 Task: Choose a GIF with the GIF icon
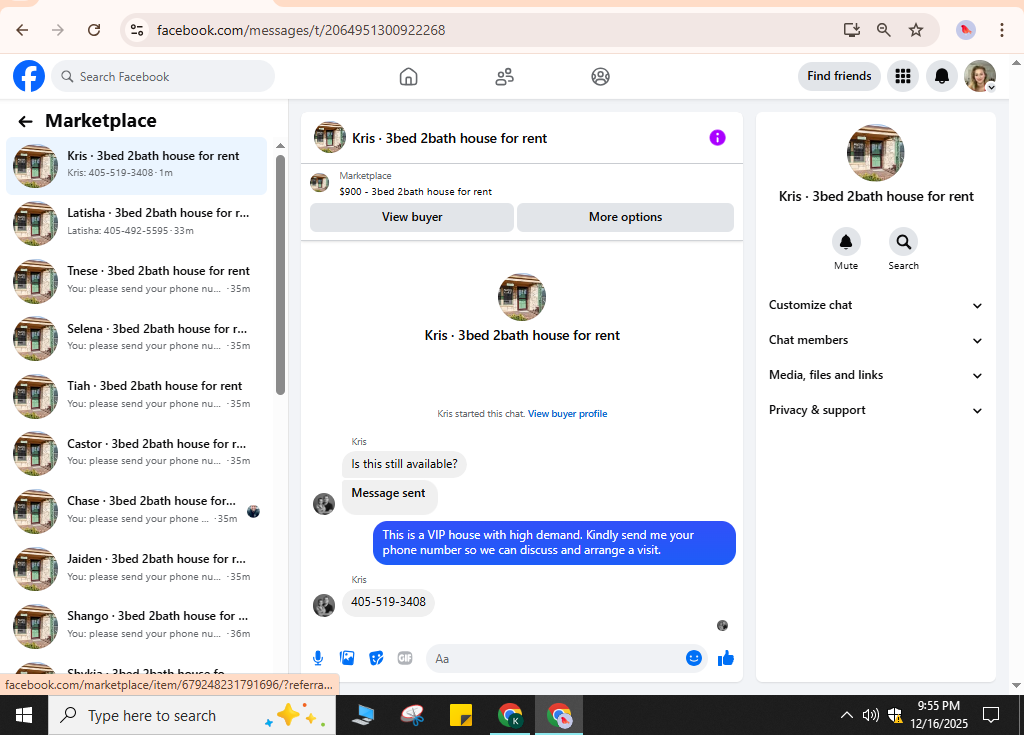pyautogui.click(x=405, y=658)
